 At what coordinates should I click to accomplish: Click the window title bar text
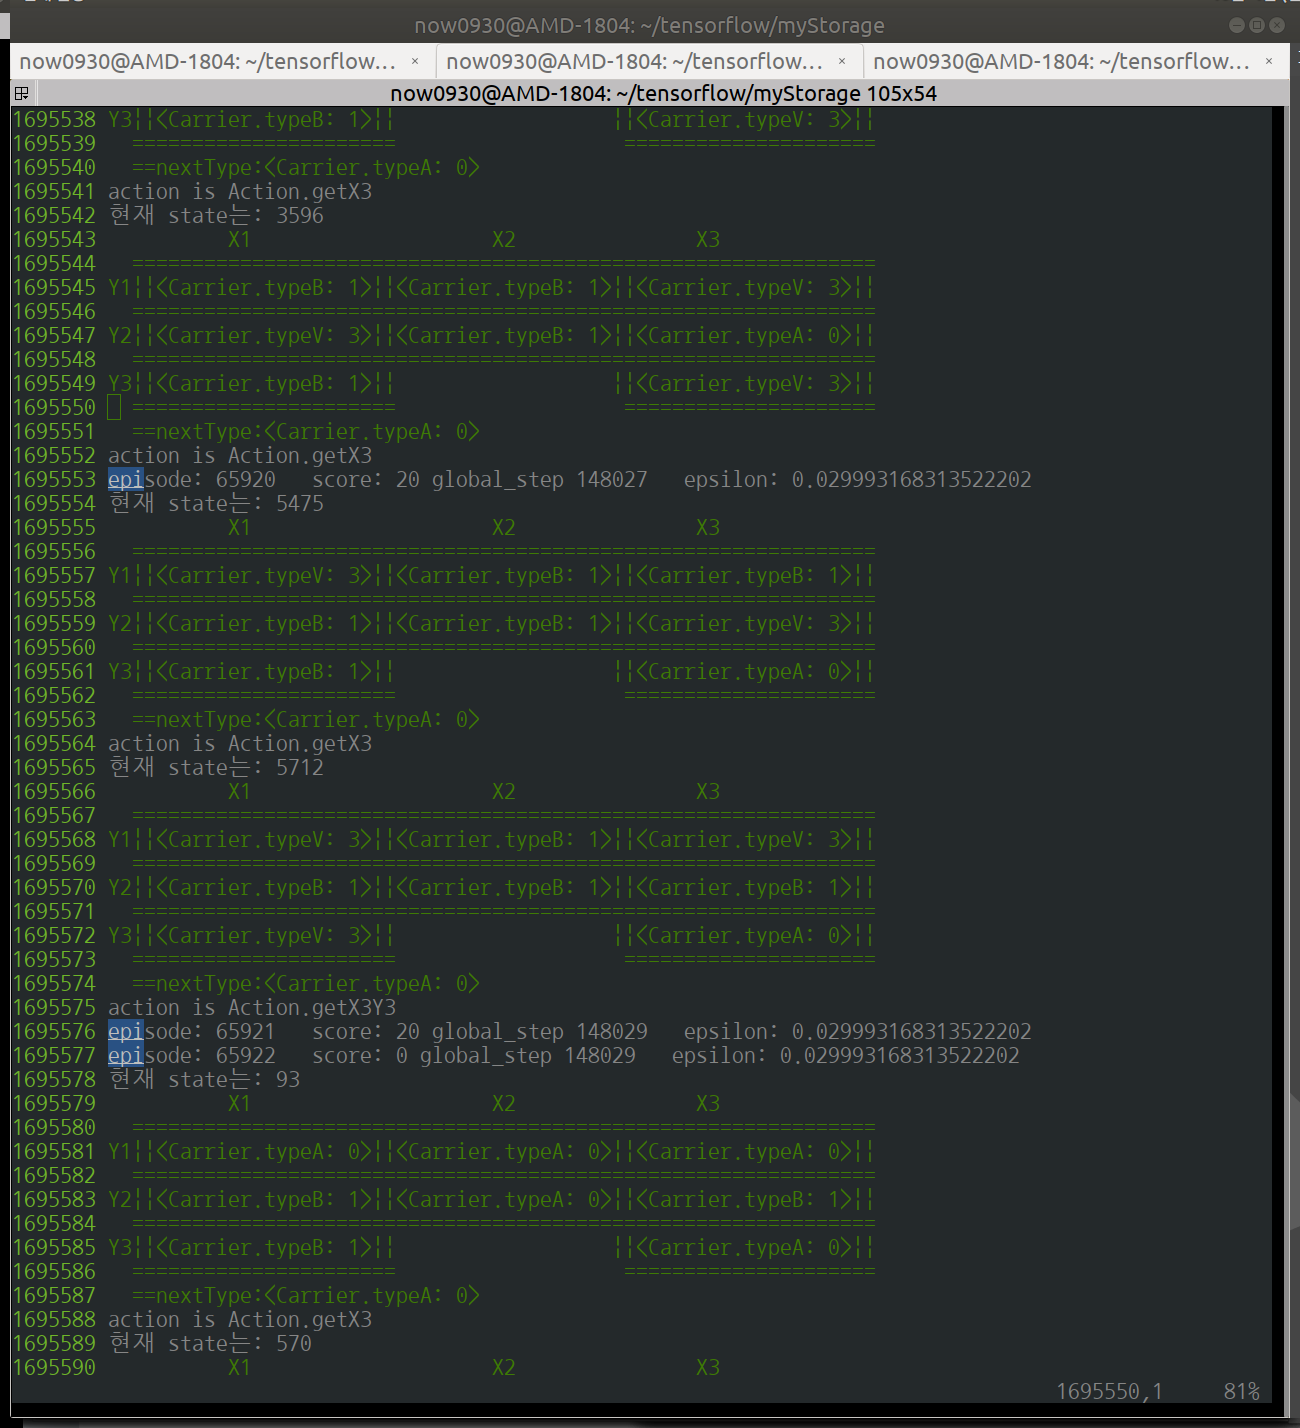(649, 25)
